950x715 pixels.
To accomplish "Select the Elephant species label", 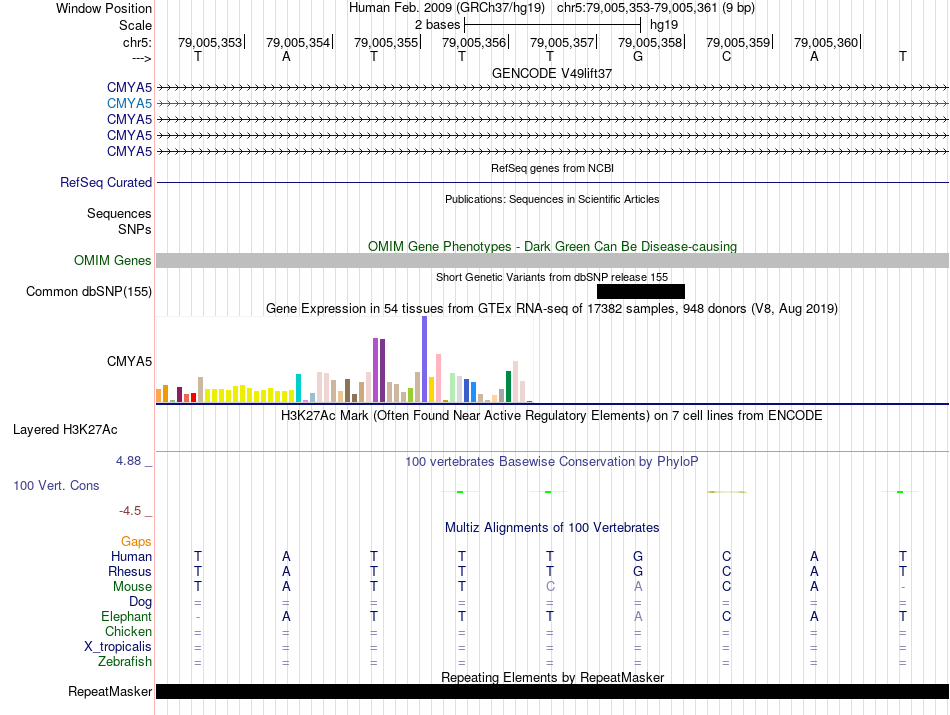I will click(126, 617).
